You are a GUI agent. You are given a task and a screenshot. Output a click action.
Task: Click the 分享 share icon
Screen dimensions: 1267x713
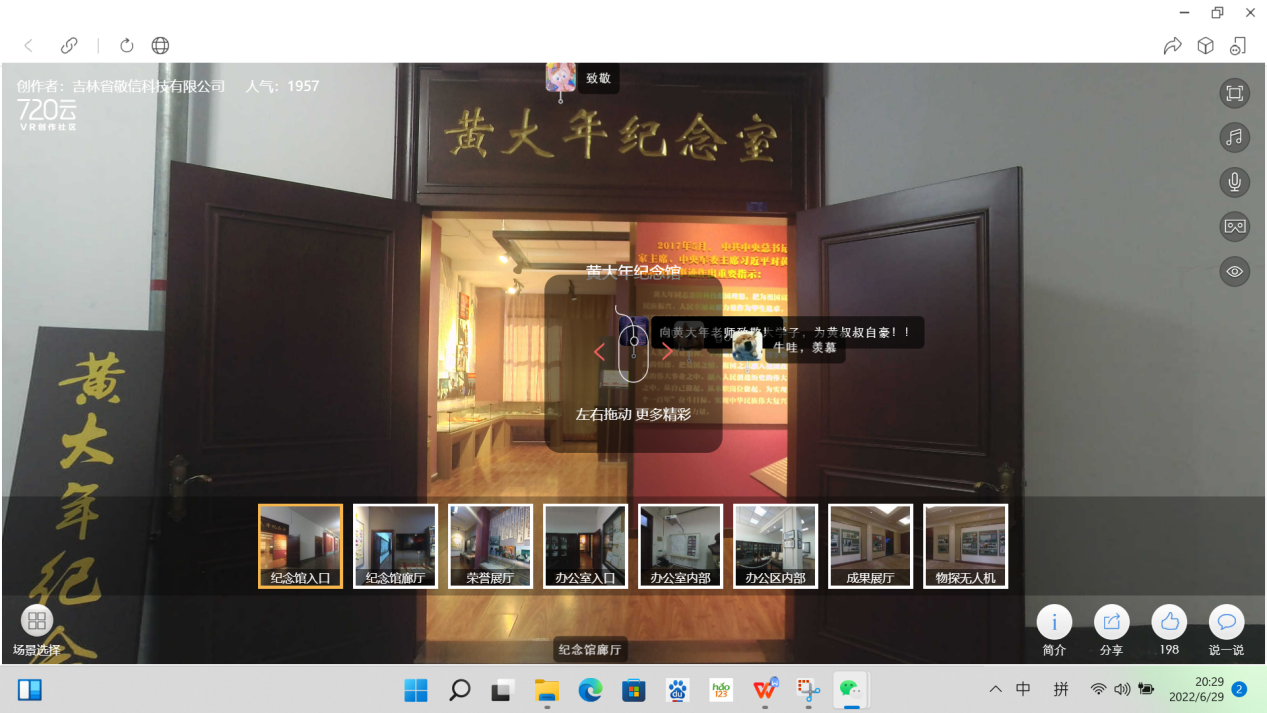click(1111, 622)
